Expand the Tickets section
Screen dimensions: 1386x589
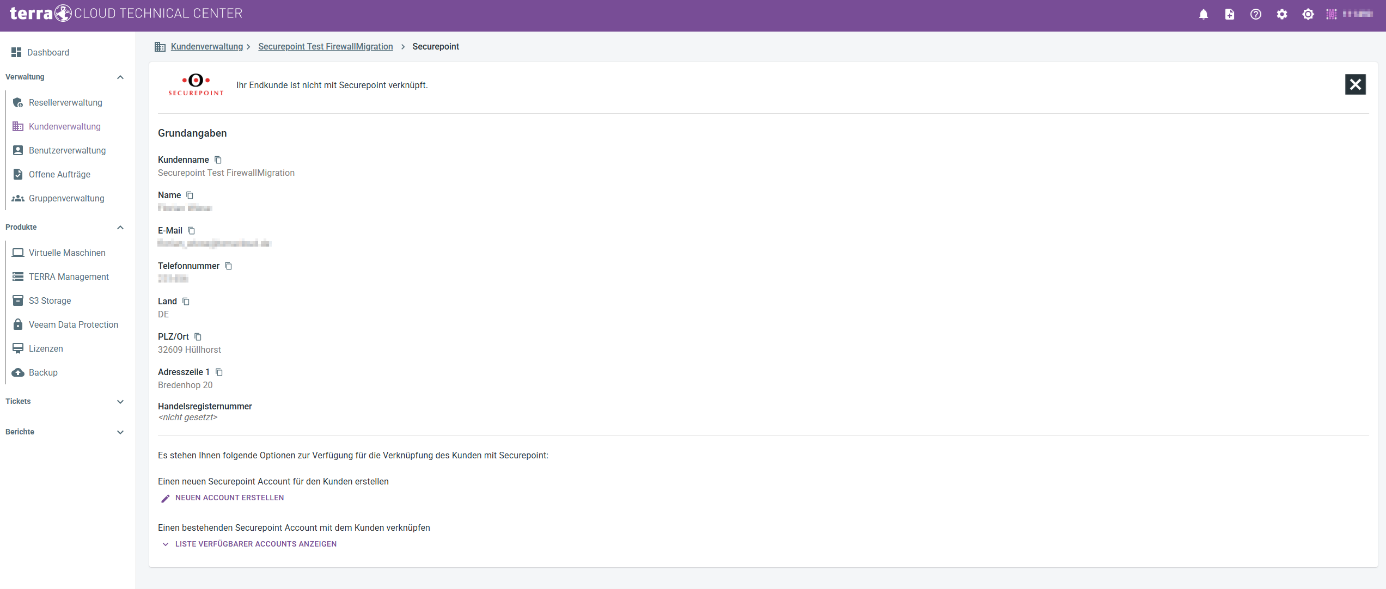120,402
